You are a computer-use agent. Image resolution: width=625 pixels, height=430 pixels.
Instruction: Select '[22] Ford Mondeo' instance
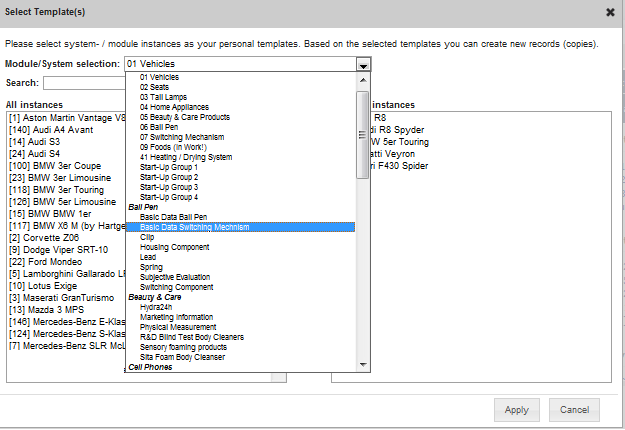[45, 262]
